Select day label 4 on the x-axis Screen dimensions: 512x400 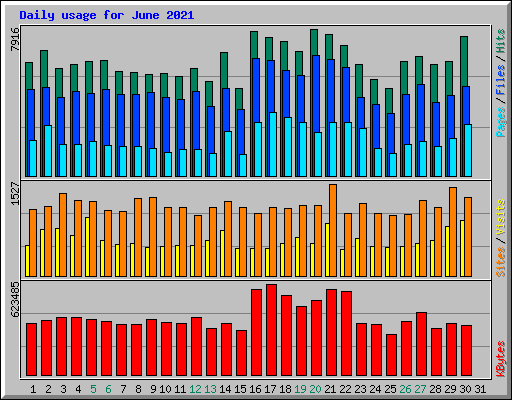[78, 389]
